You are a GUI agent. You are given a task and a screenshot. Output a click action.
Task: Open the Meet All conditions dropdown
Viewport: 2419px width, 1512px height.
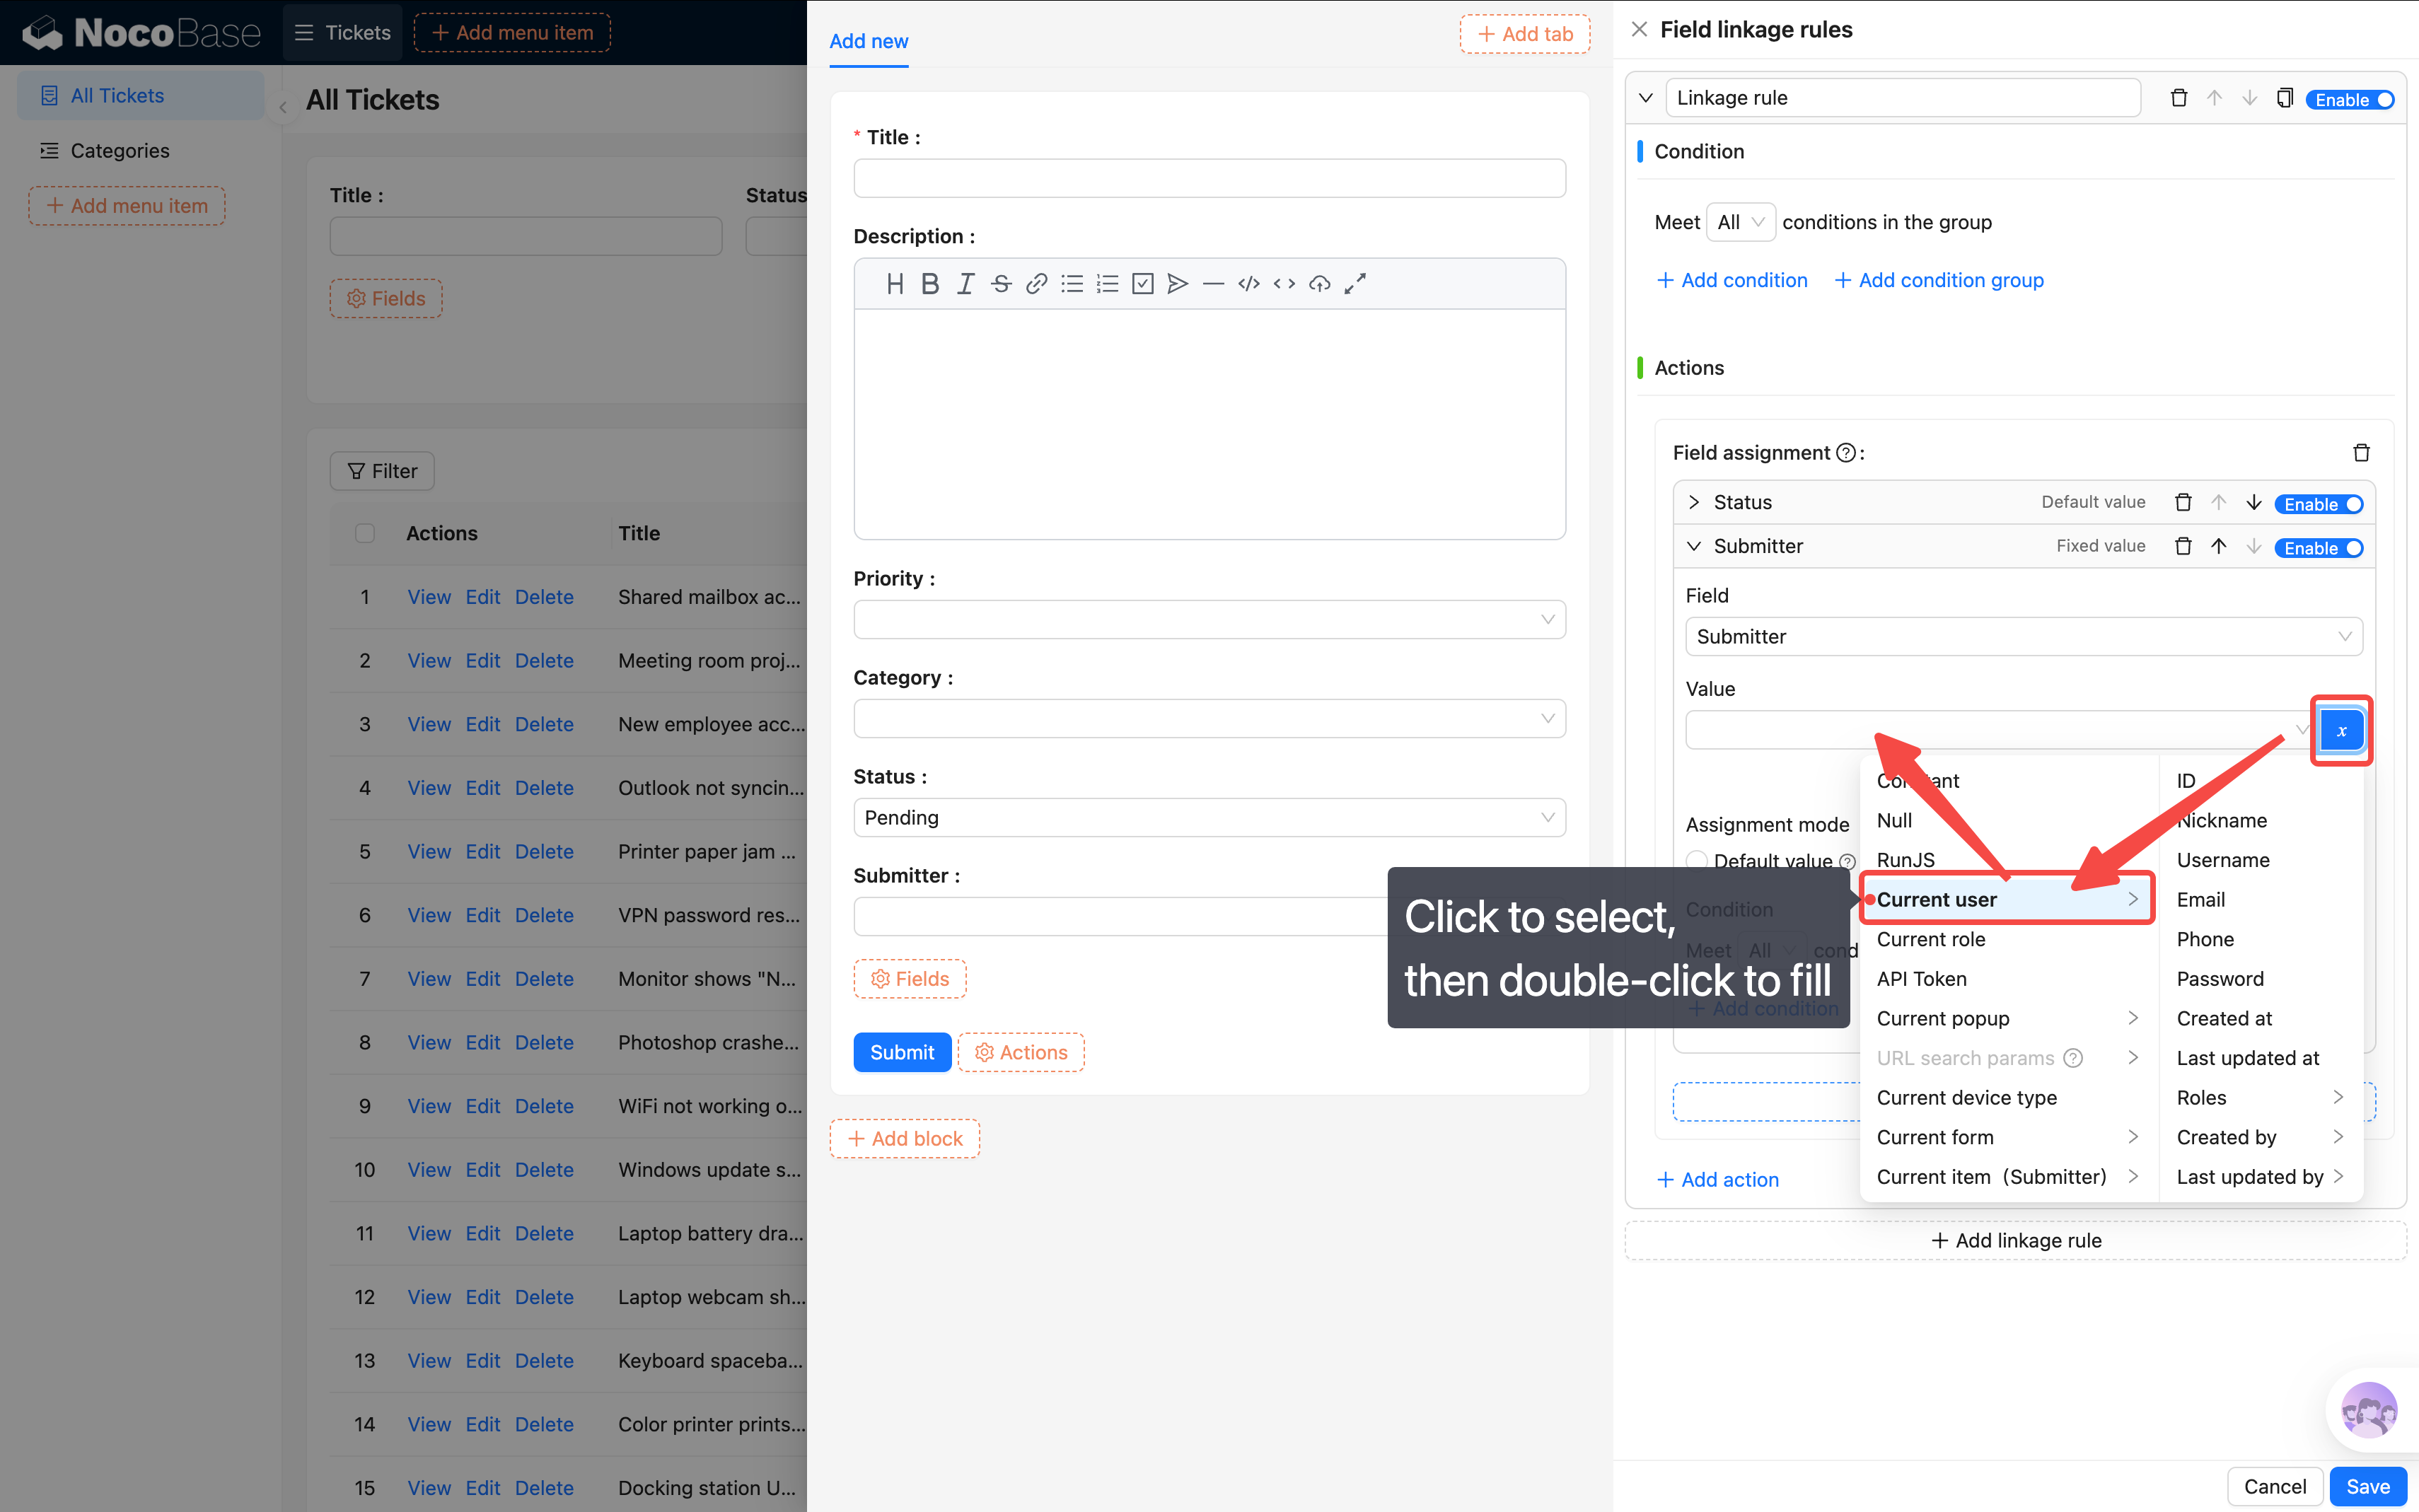tap(1740, 222)
